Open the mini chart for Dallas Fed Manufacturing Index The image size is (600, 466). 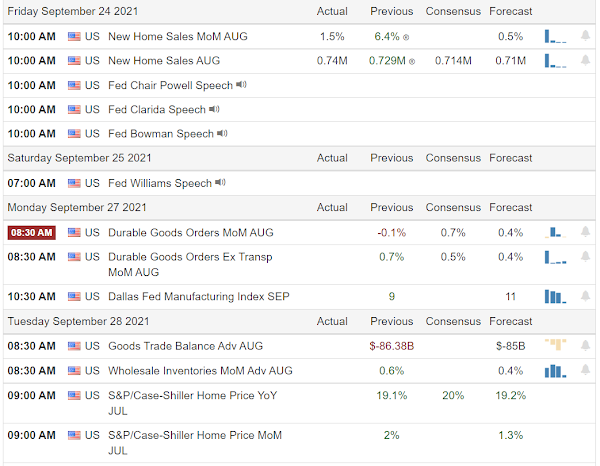pos(555,296)
